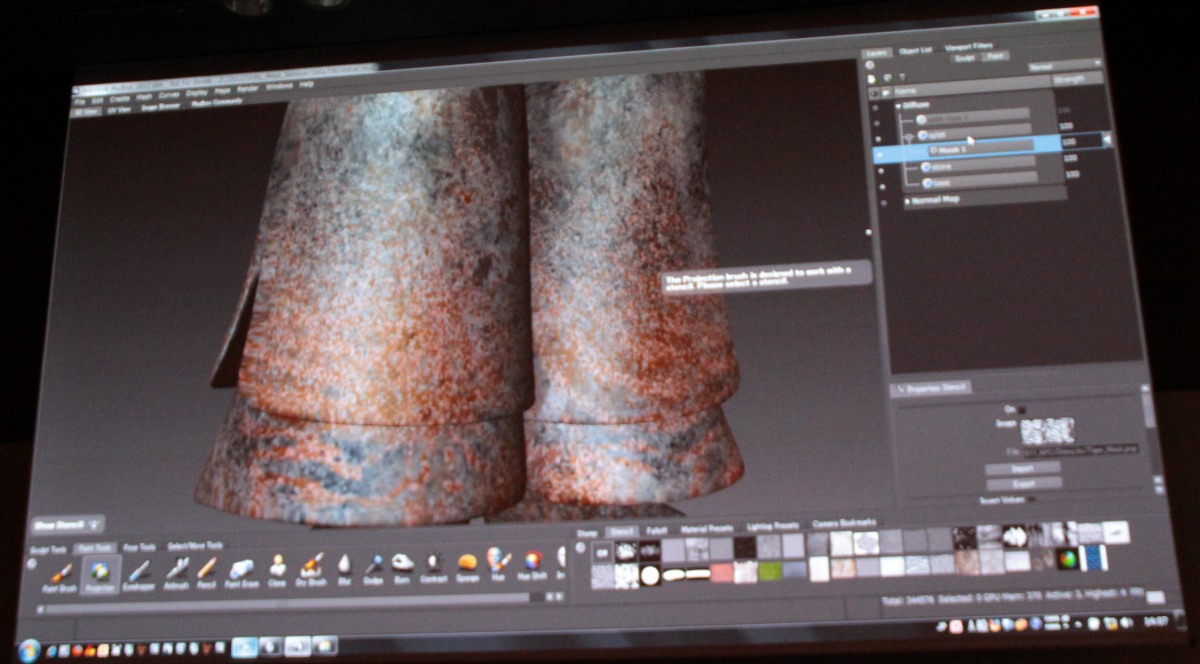Select the Airbrush tool
This screenshot has width=1200, height=664.
(176, 573)
